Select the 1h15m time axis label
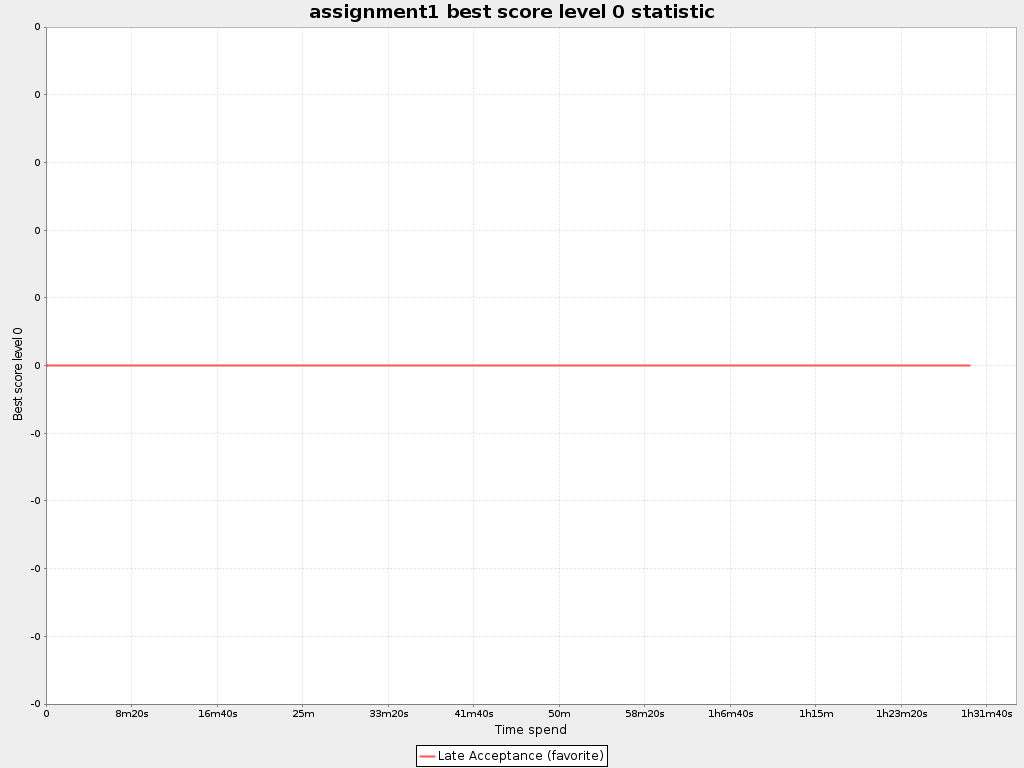The height and width of the screenshot is (768, 1024). (816, 714)
